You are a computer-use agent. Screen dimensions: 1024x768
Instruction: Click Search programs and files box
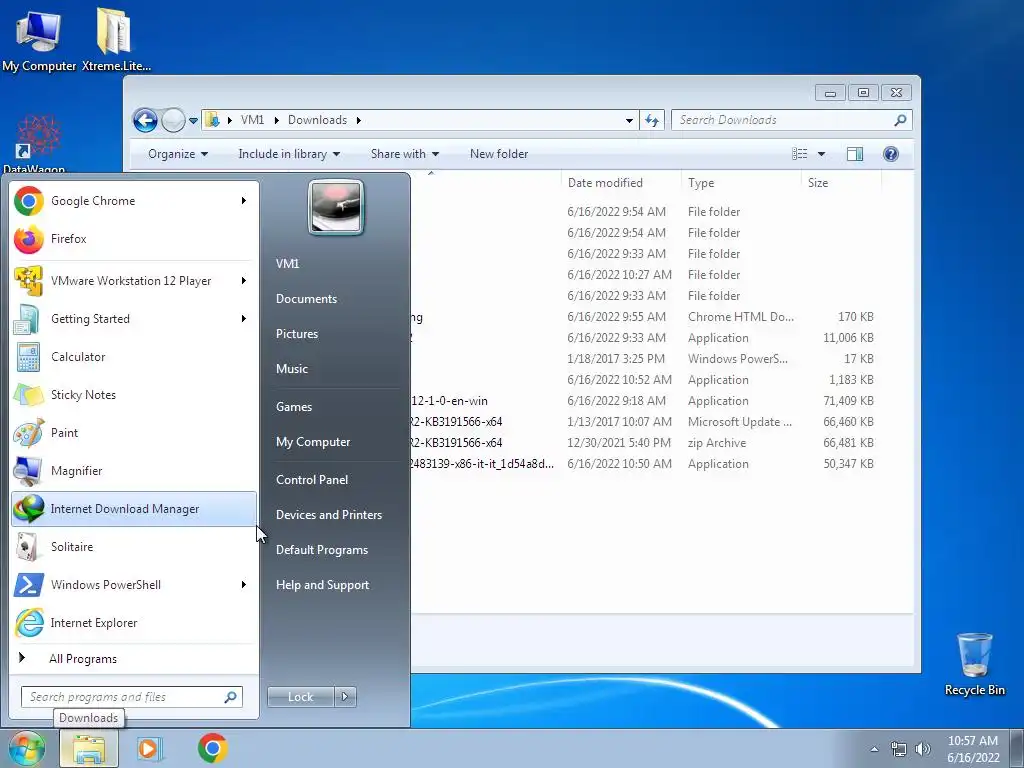click(131, 697)
